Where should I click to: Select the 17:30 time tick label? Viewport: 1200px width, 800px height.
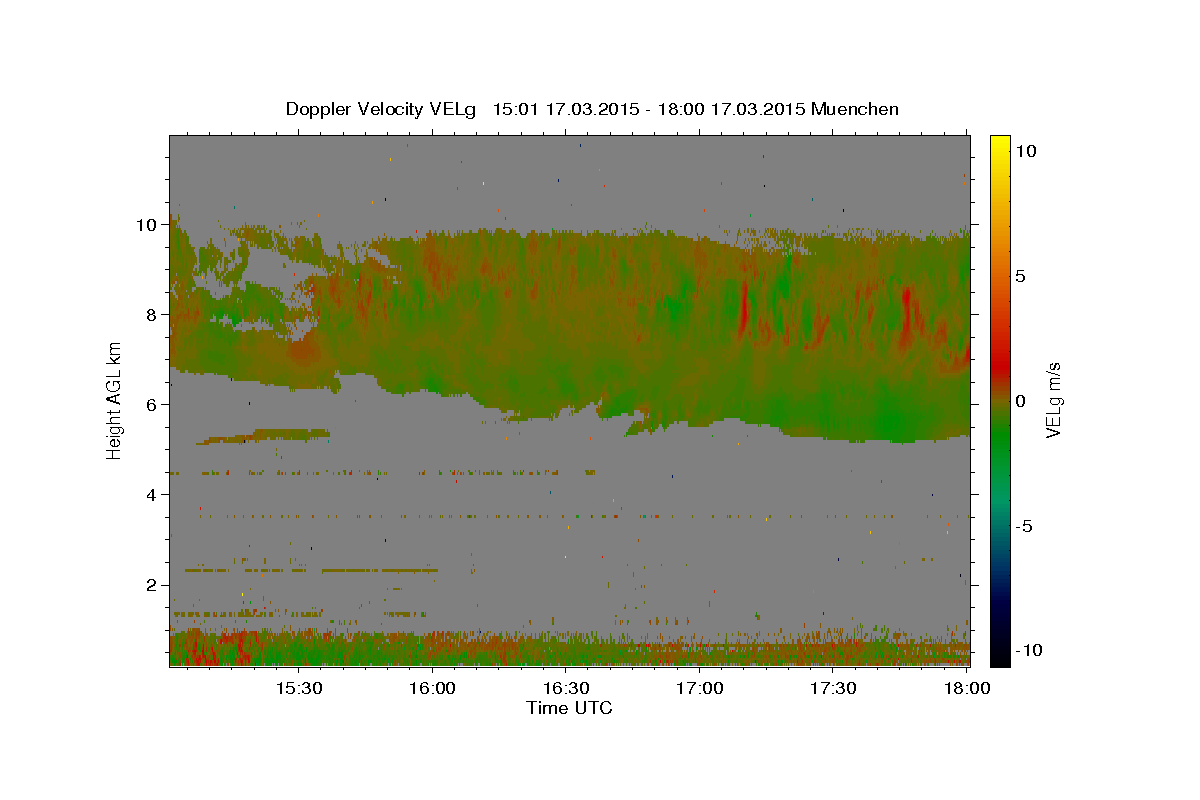833,688
